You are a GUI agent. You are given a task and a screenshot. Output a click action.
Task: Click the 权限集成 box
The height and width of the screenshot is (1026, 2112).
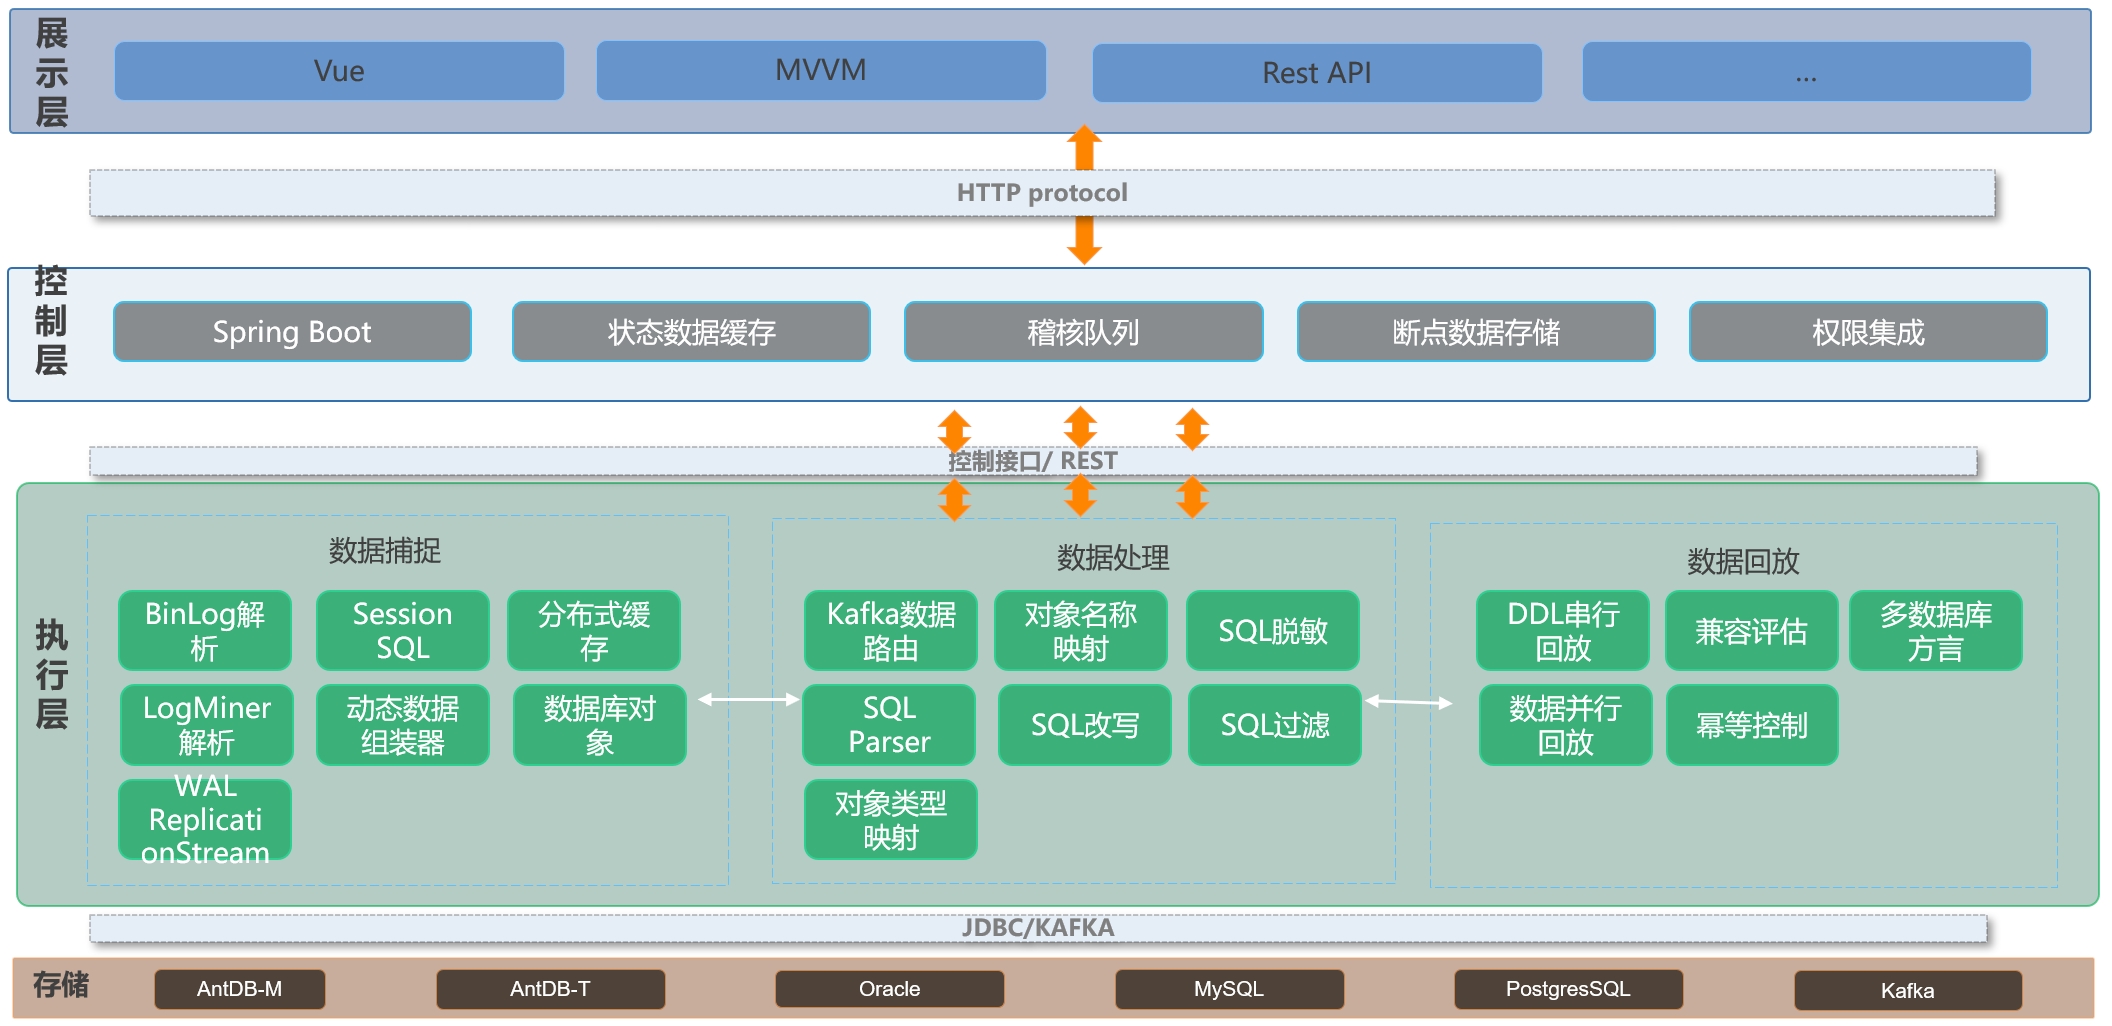1868,332
